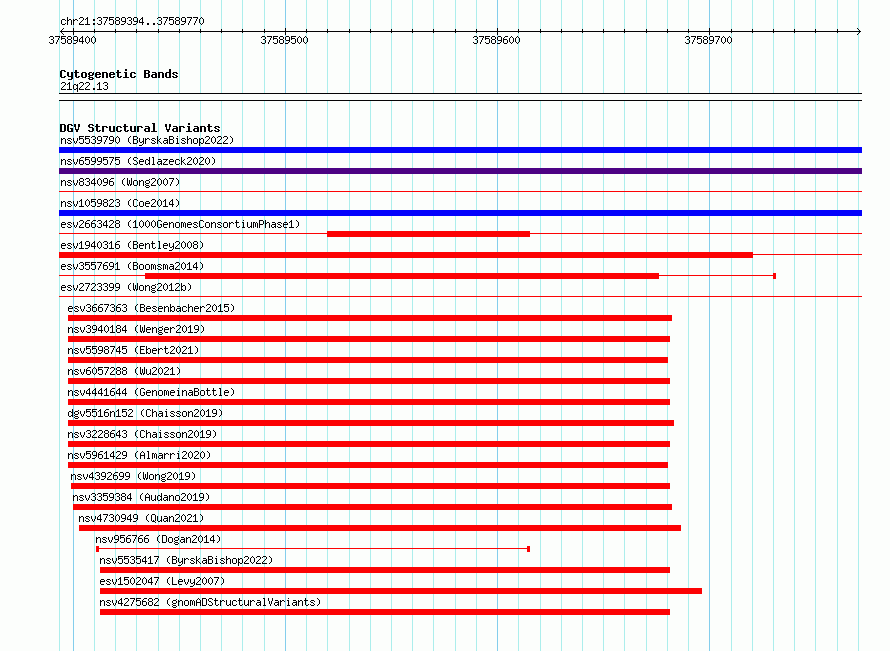Image resolution: width=890 pixels, height=651 pixels.
Task: Click red bar of nsv4441644 (GenomeinaBottle)
Action: 369,402
